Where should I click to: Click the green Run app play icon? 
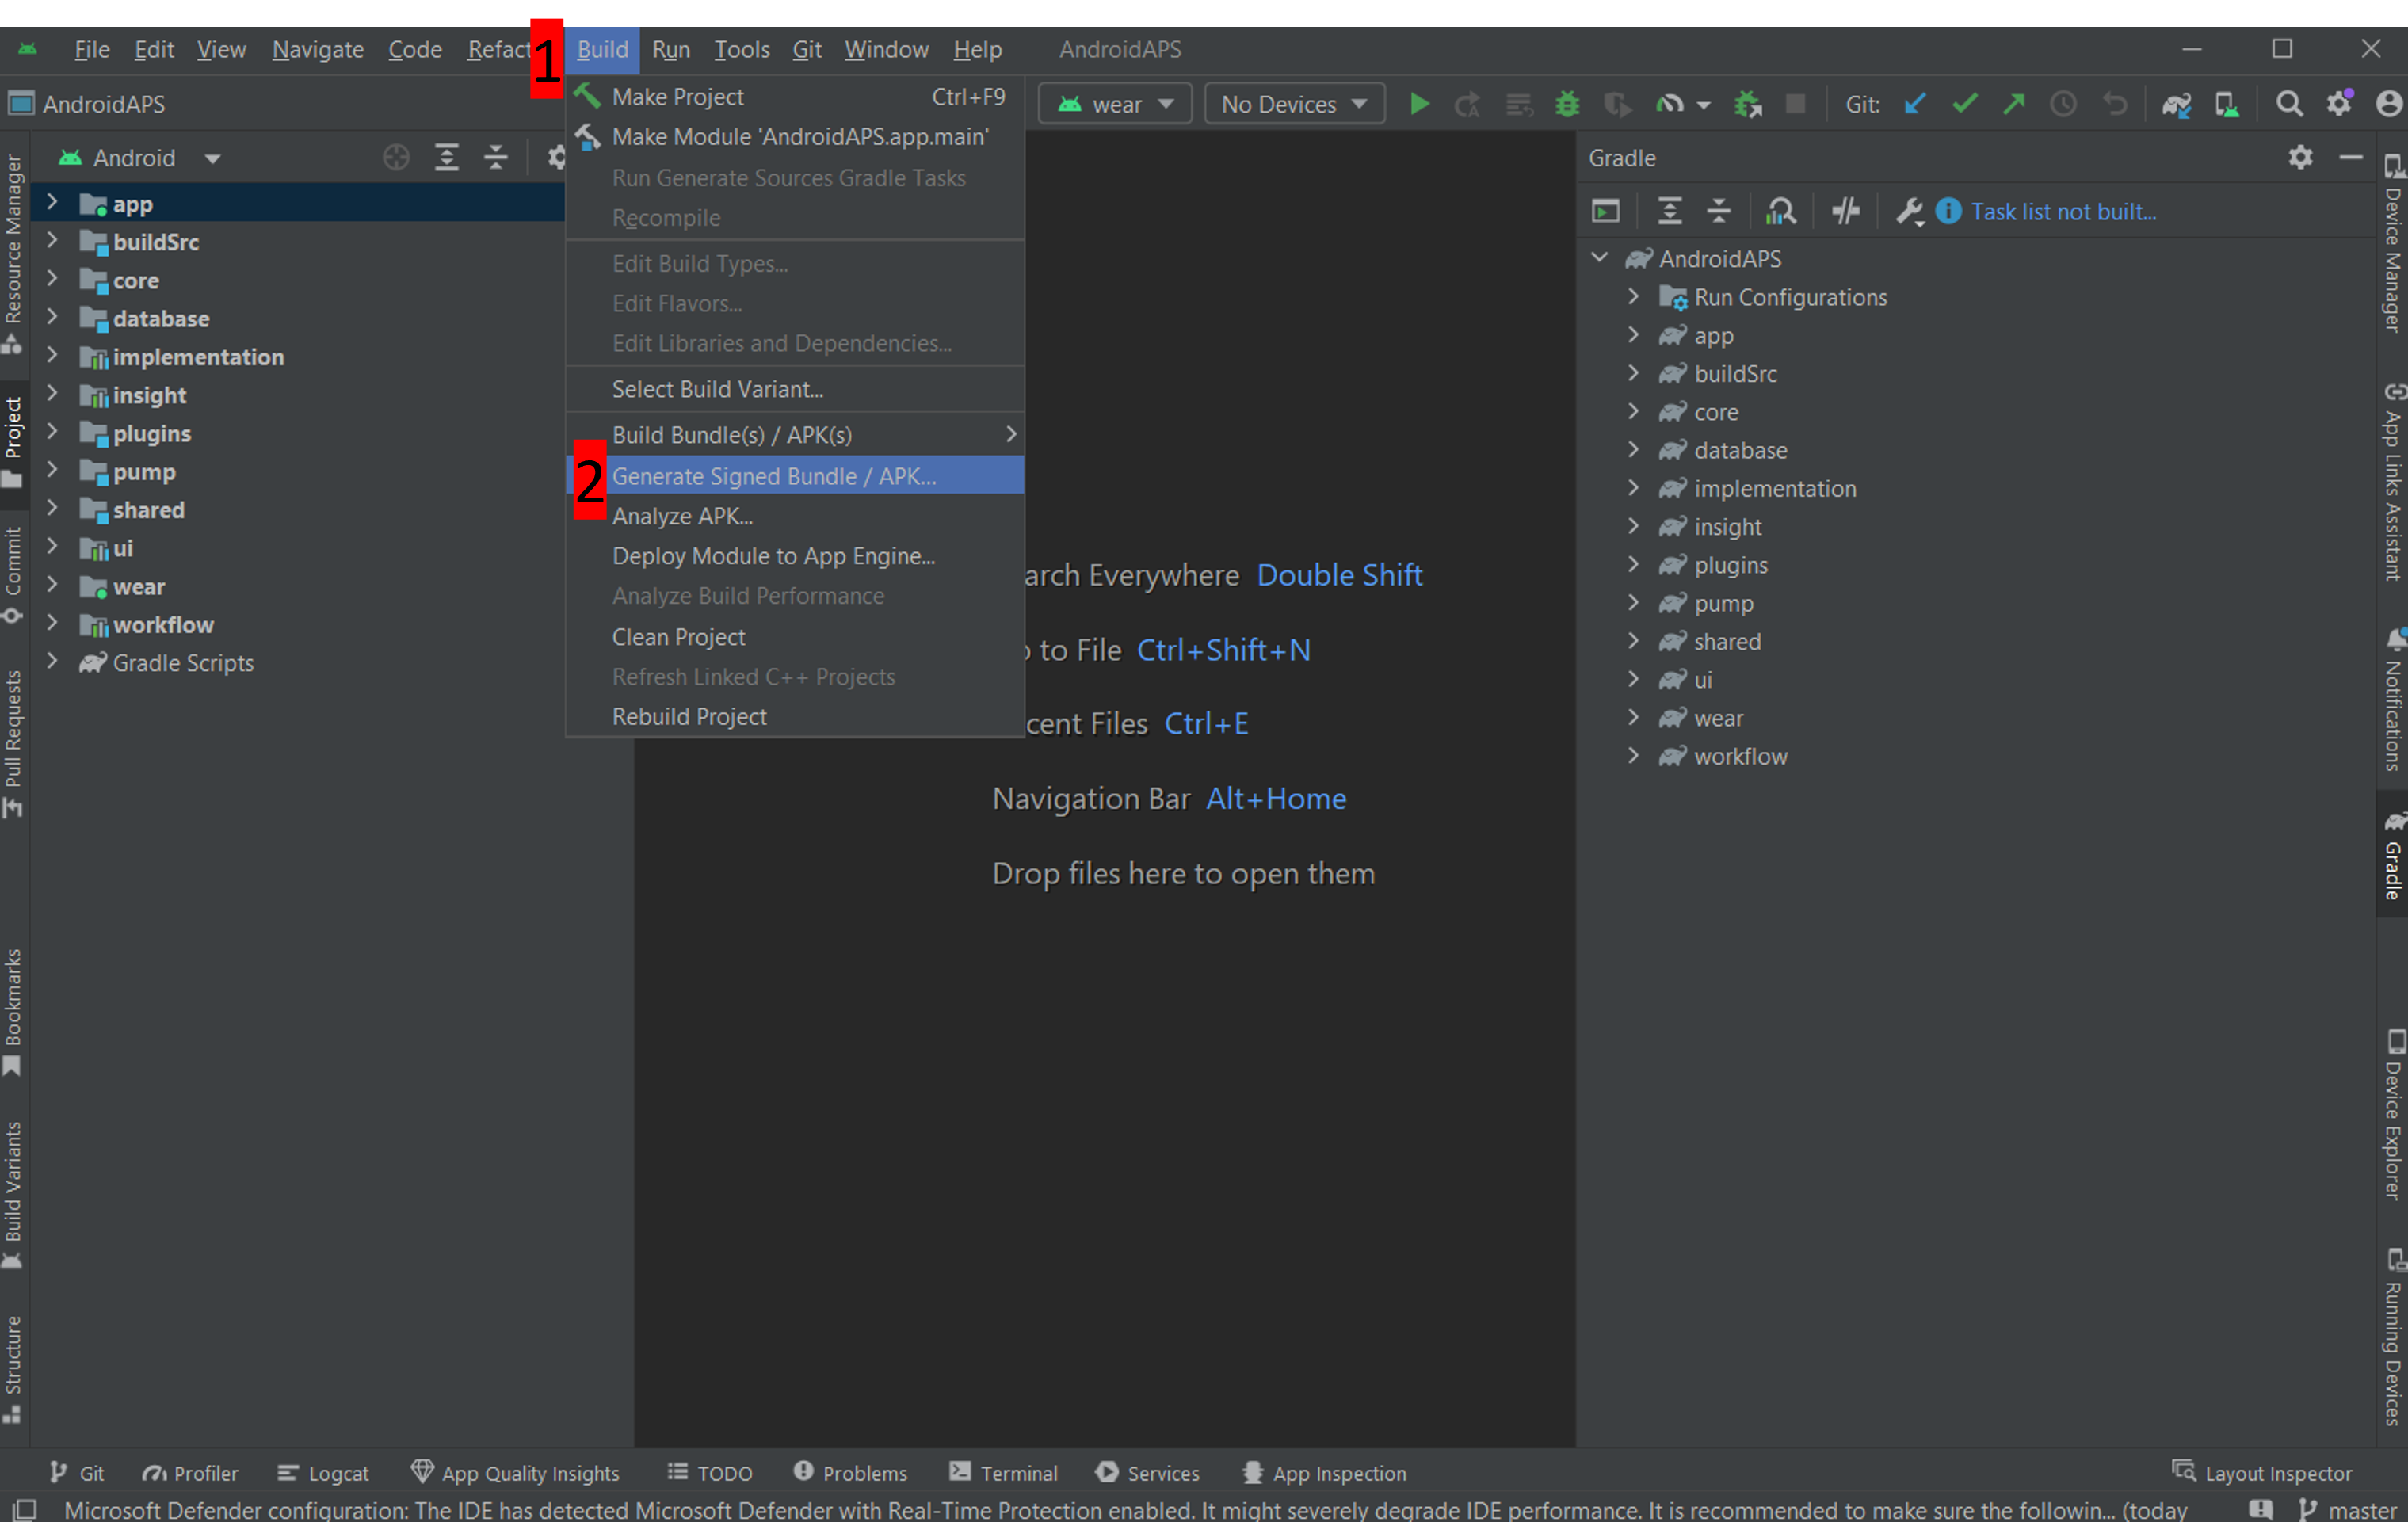[1418, 104]
